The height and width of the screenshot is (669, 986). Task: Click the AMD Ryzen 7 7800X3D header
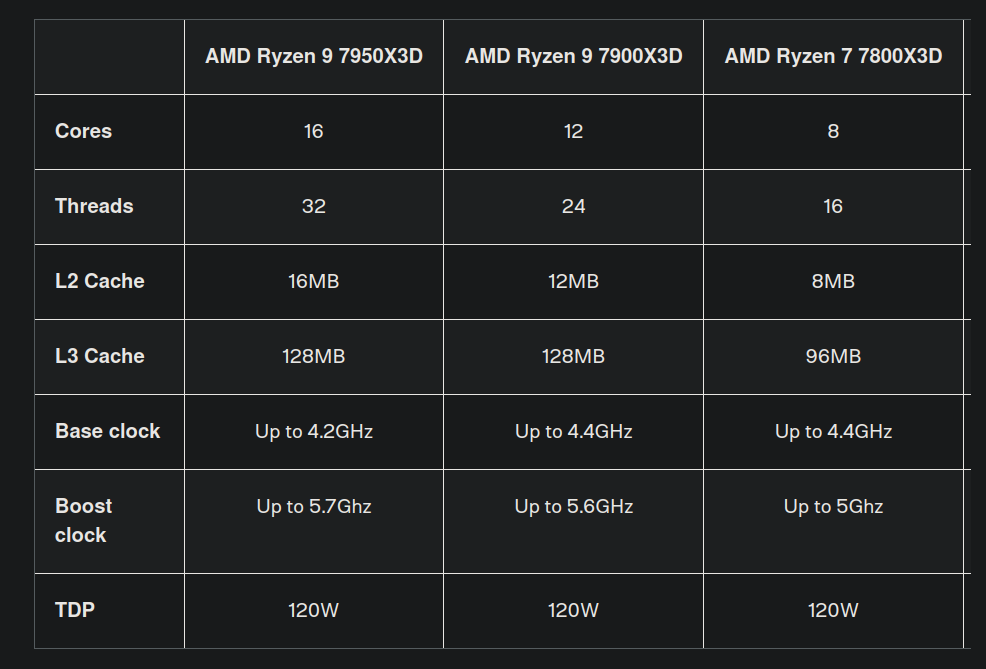[x=833, y=56]
